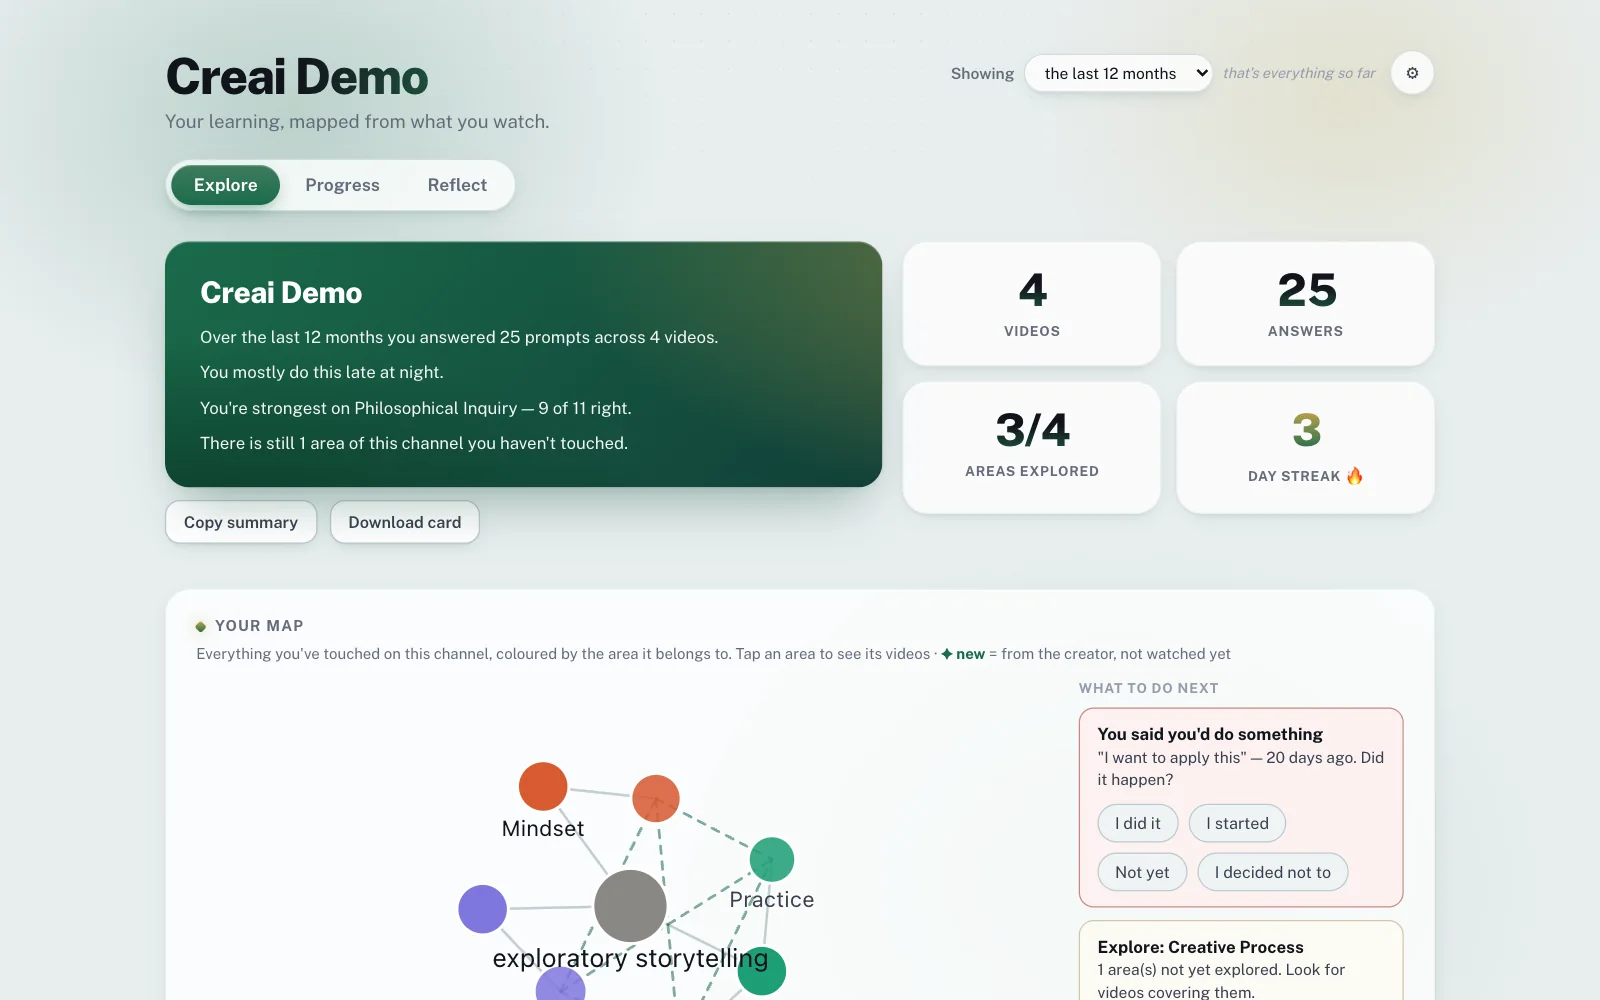Click the diamond icon beside YOUR MAP
This screenshot has width=1600, height=1000.
(x=201, y=626)
